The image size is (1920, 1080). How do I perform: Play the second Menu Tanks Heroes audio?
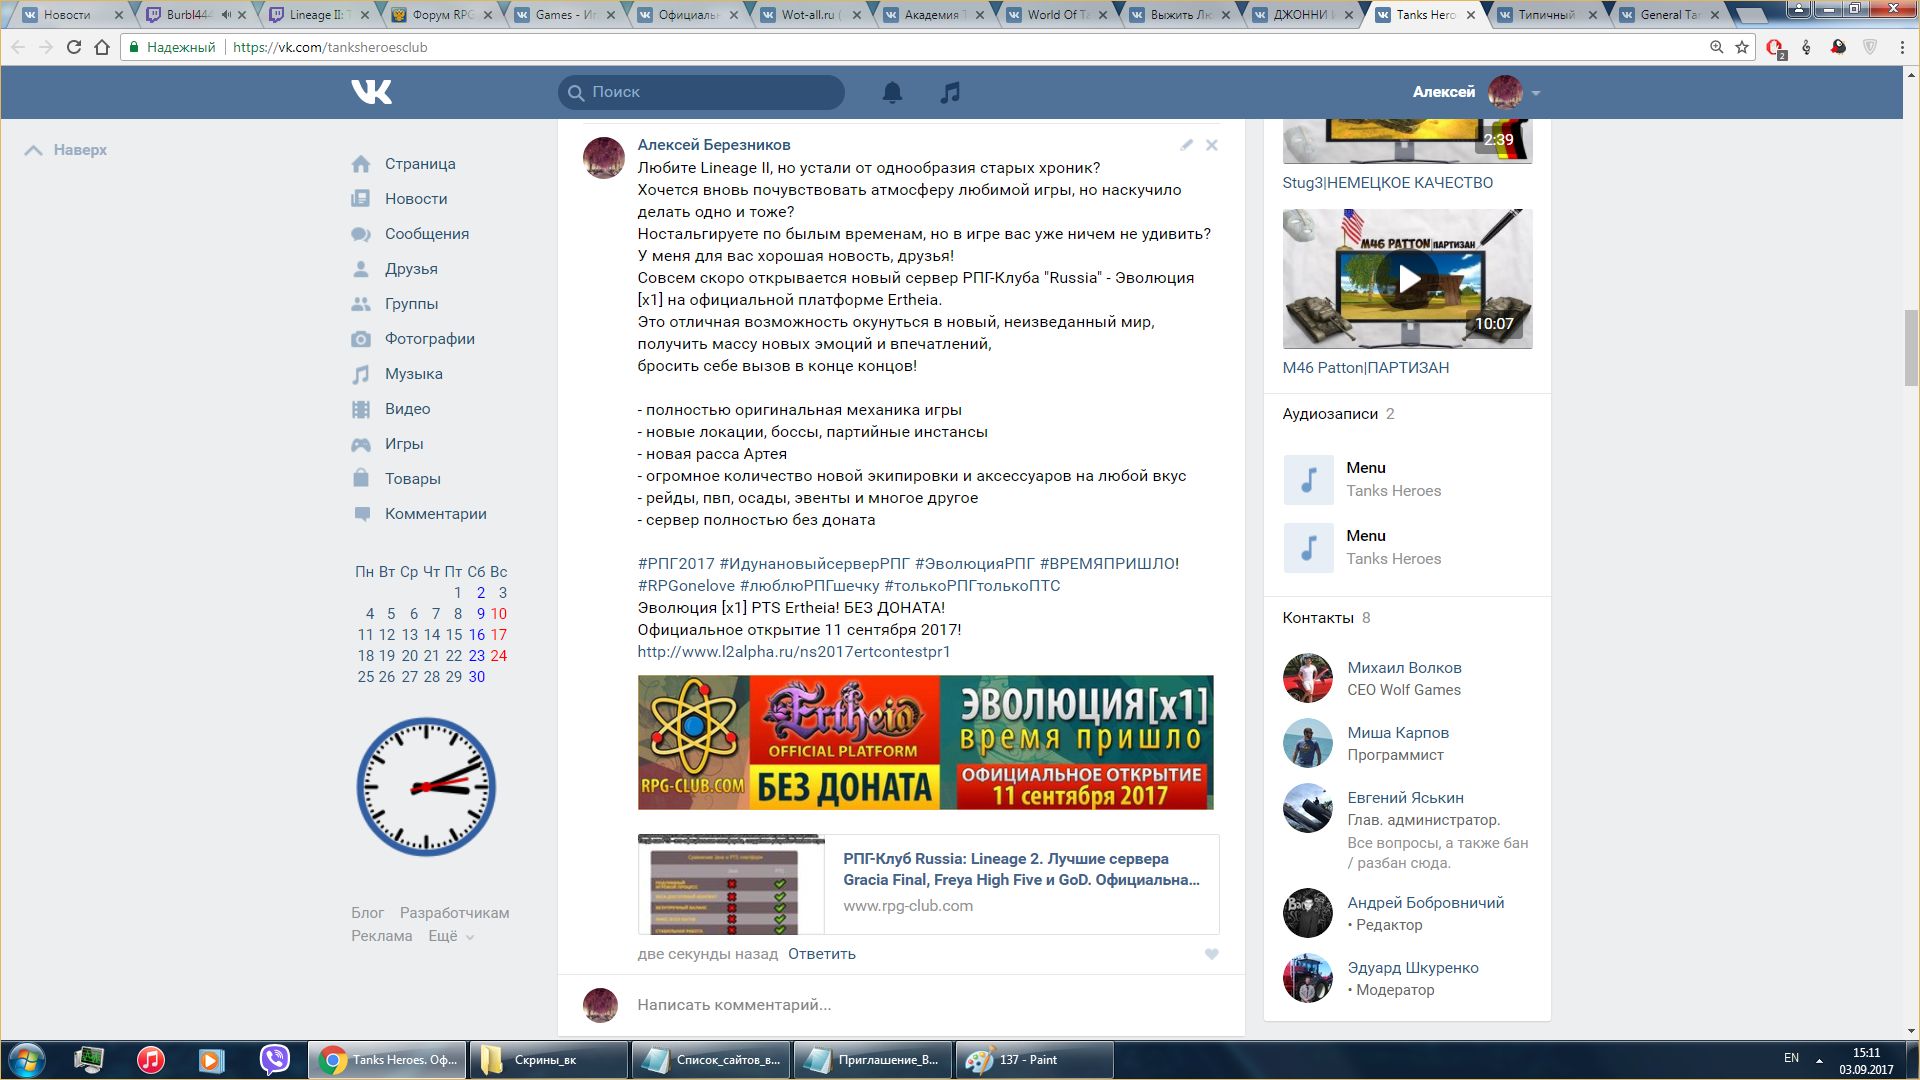click(1308, 548)
